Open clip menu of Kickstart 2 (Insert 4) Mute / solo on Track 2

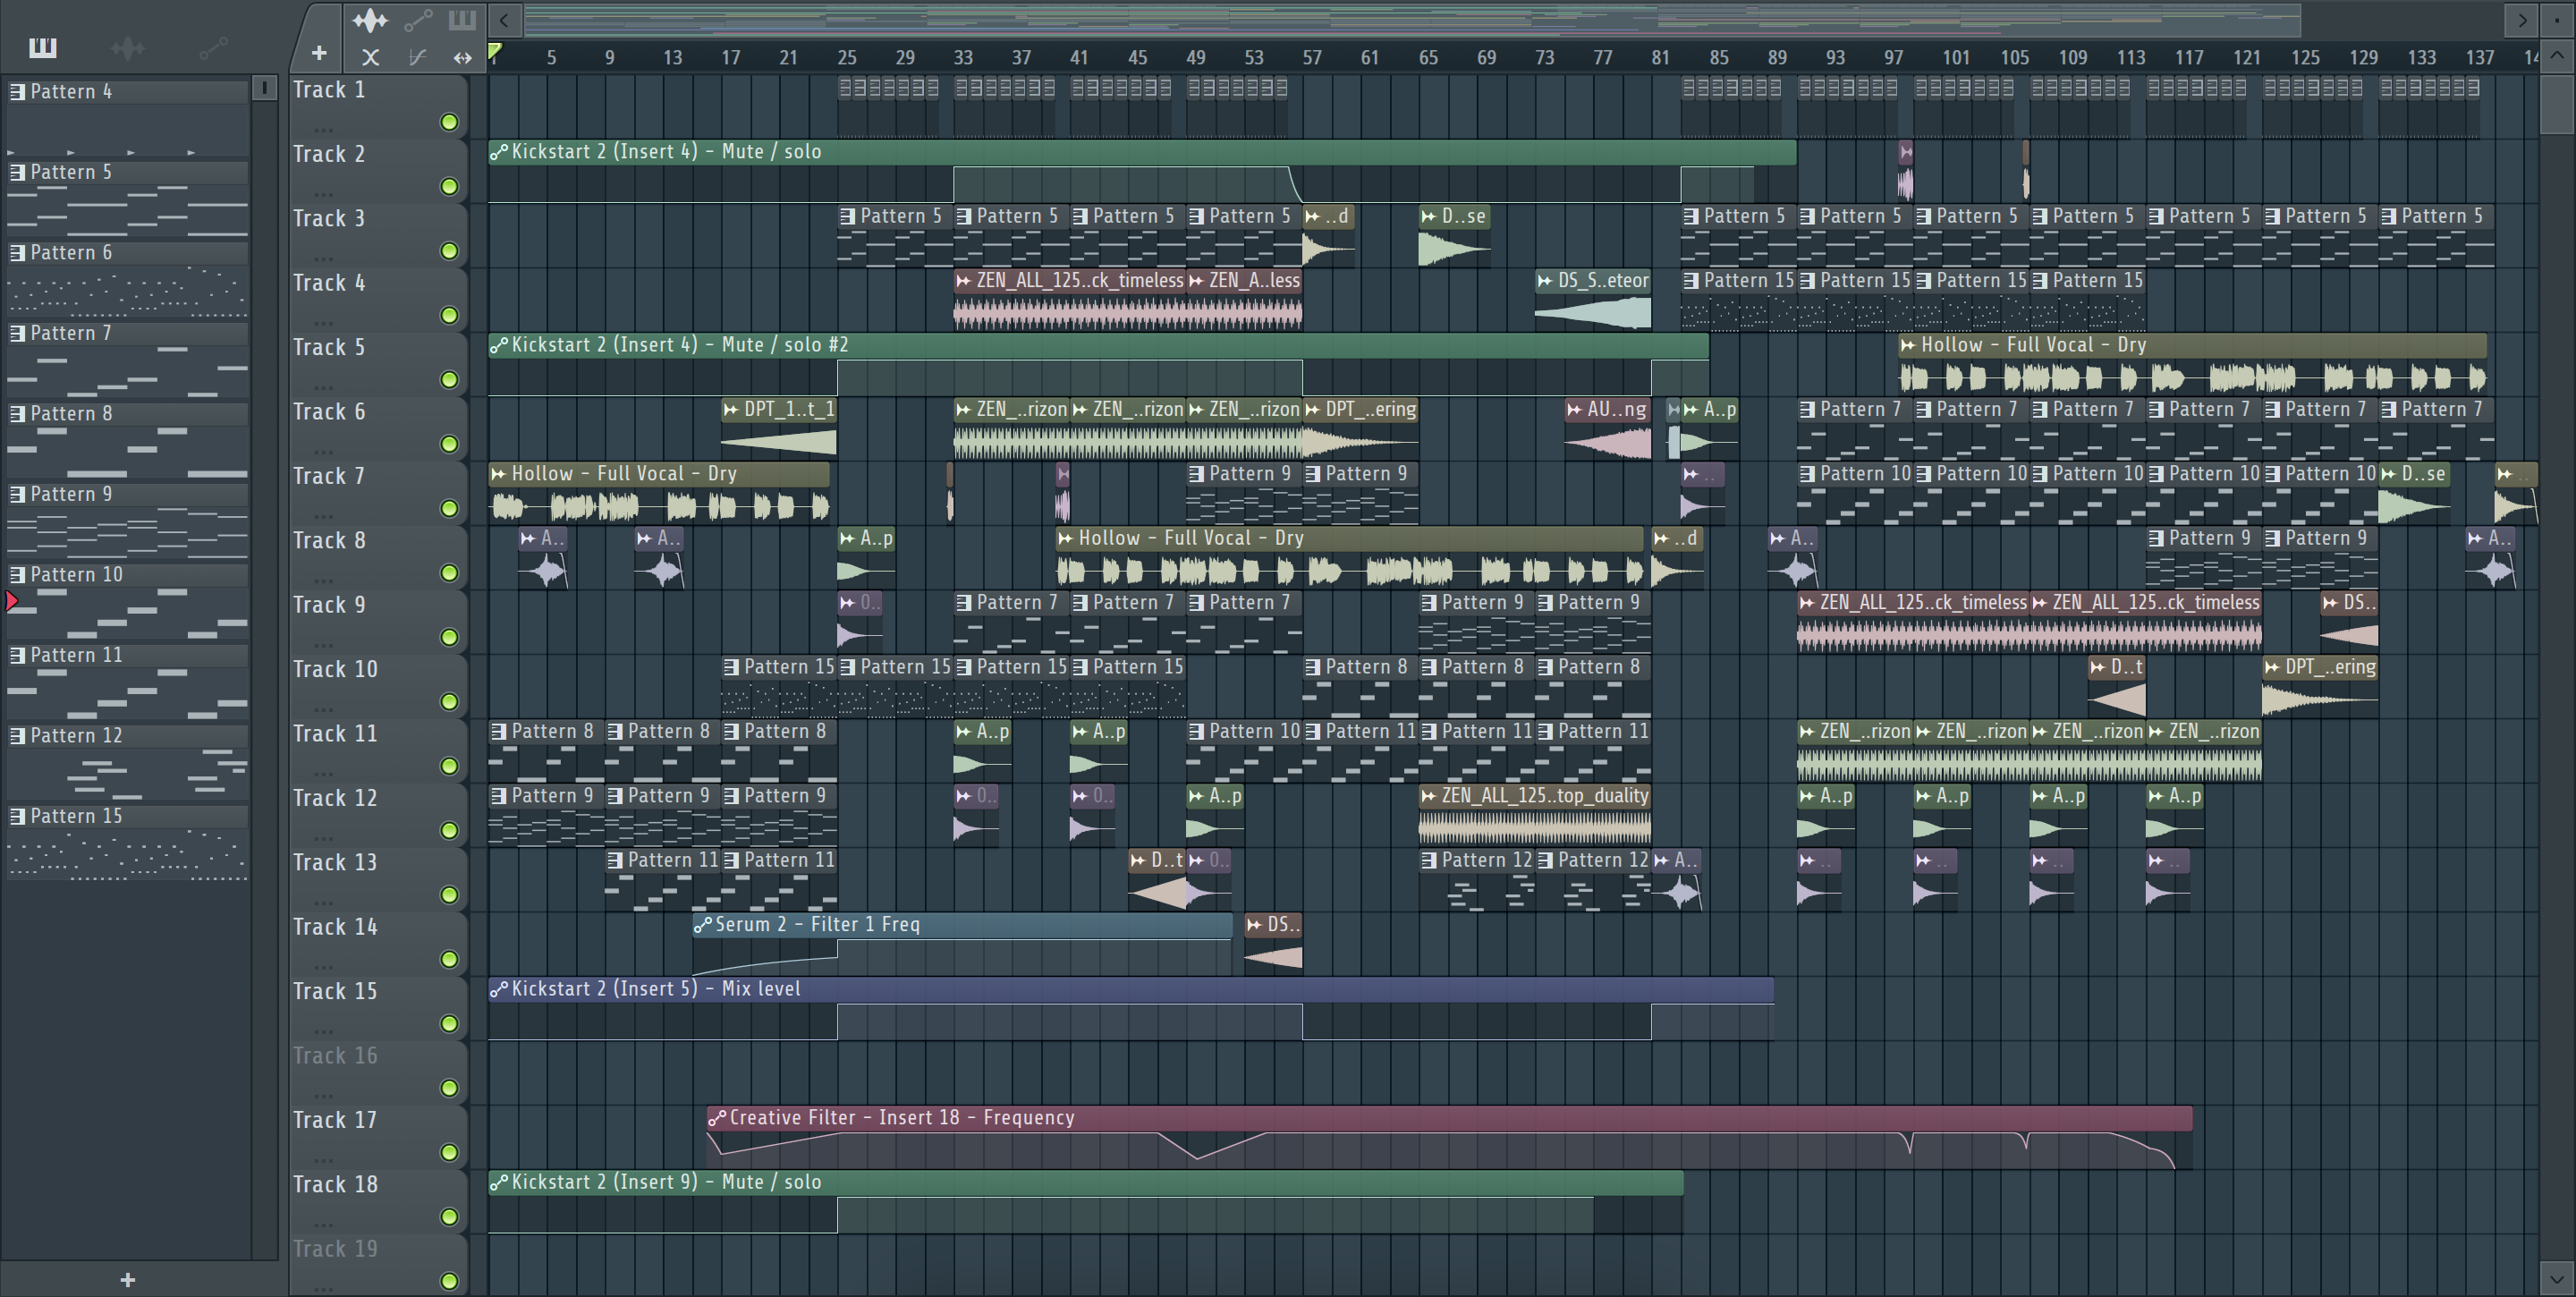click(x=499, y=152)
